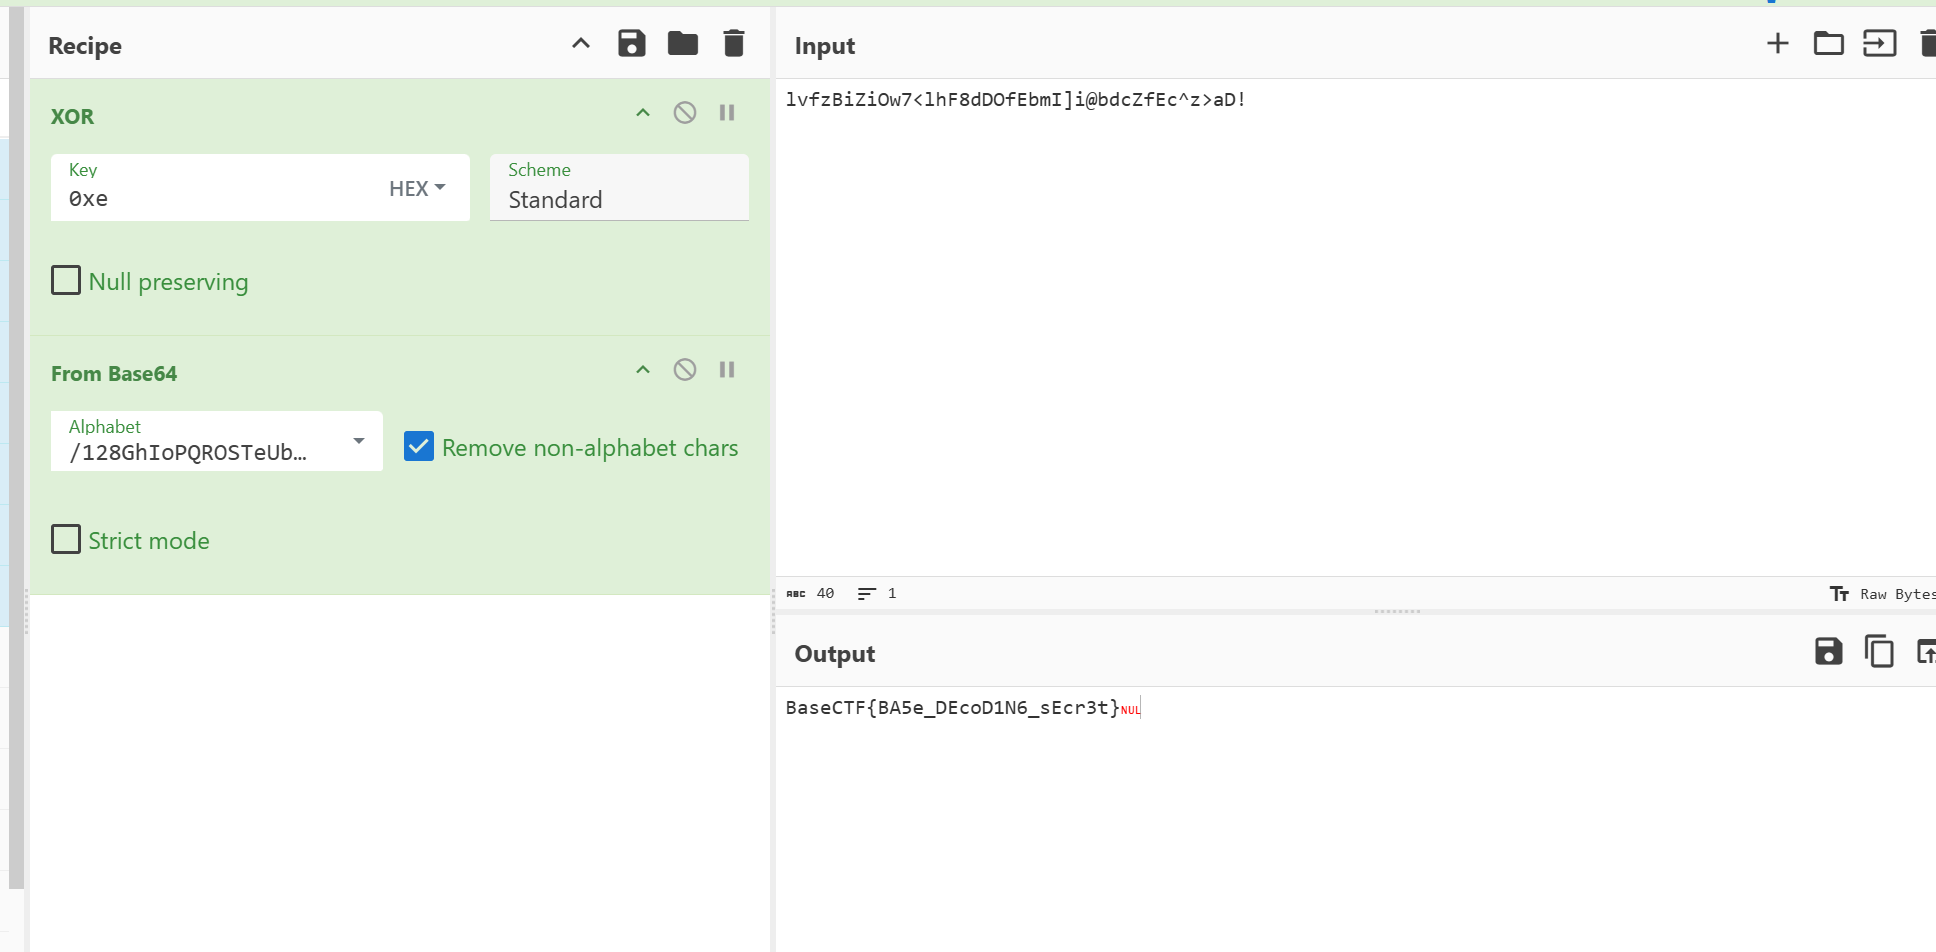Load a recipe via folder icon
This screenshot has height=952, width=1936.
point(683,43)
